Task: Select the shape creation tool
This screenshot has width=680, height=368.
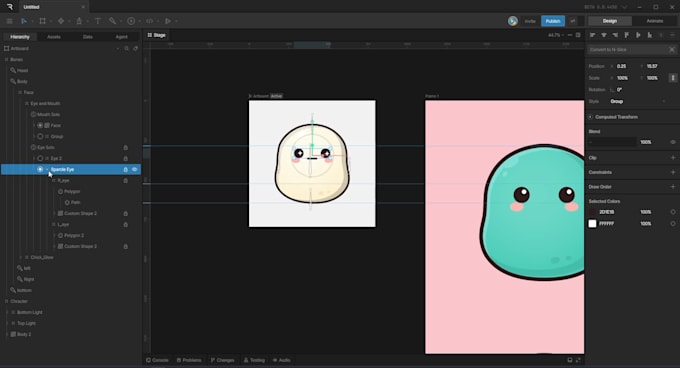Action: click(x=61, y=21)
